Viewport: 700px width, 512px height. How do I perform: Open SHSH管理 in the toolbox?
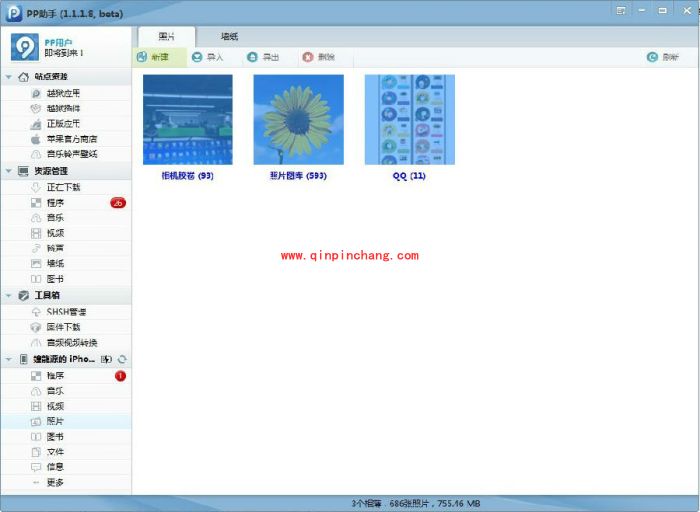(x=68, y=312)
